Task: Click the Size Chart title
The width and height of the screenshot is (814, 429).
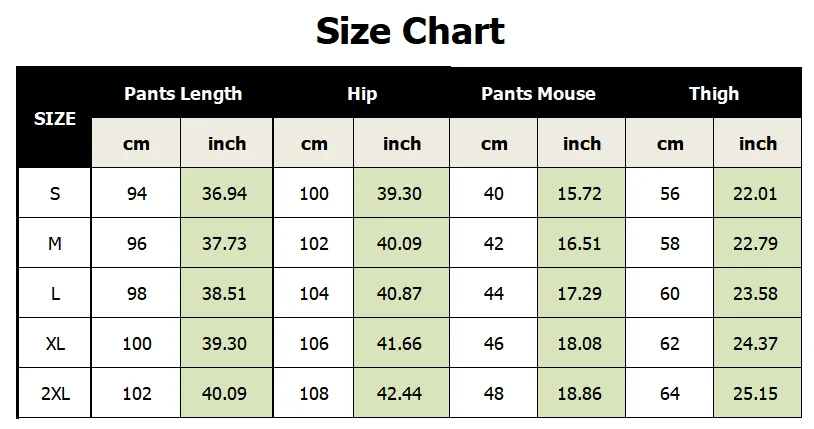Action: [x=410, y=31]
